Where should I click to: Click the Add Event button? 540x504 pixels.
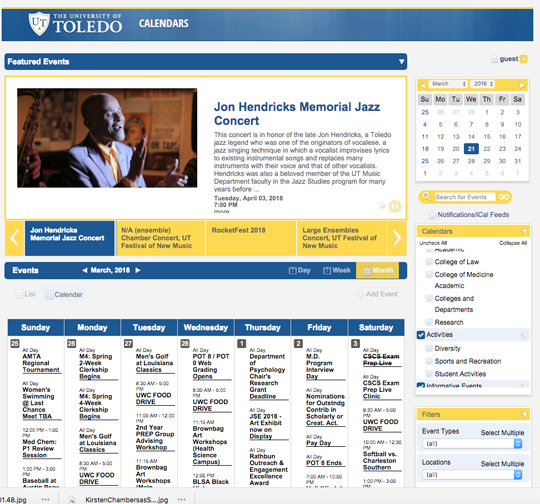pos(377,294)
